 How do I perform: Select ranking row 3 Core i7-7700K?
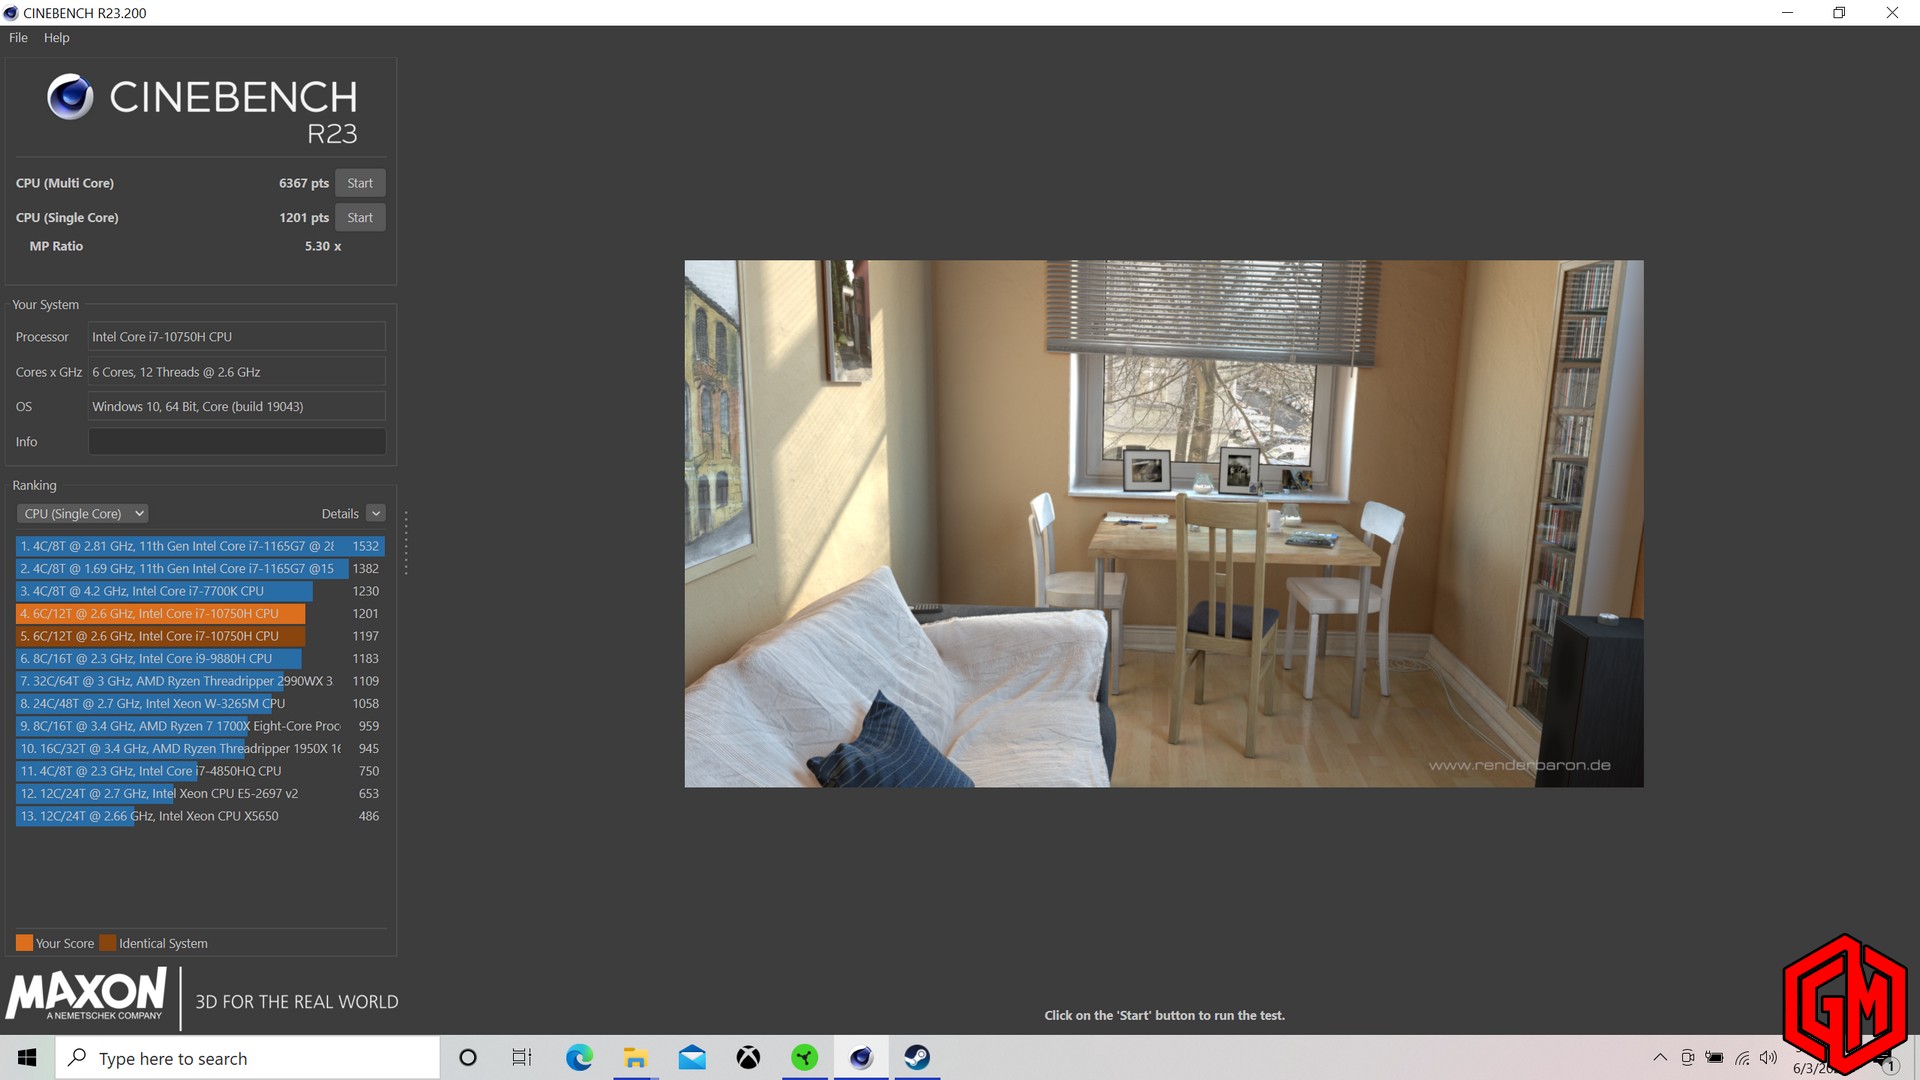pyautogui.click(x=200, y=591)
